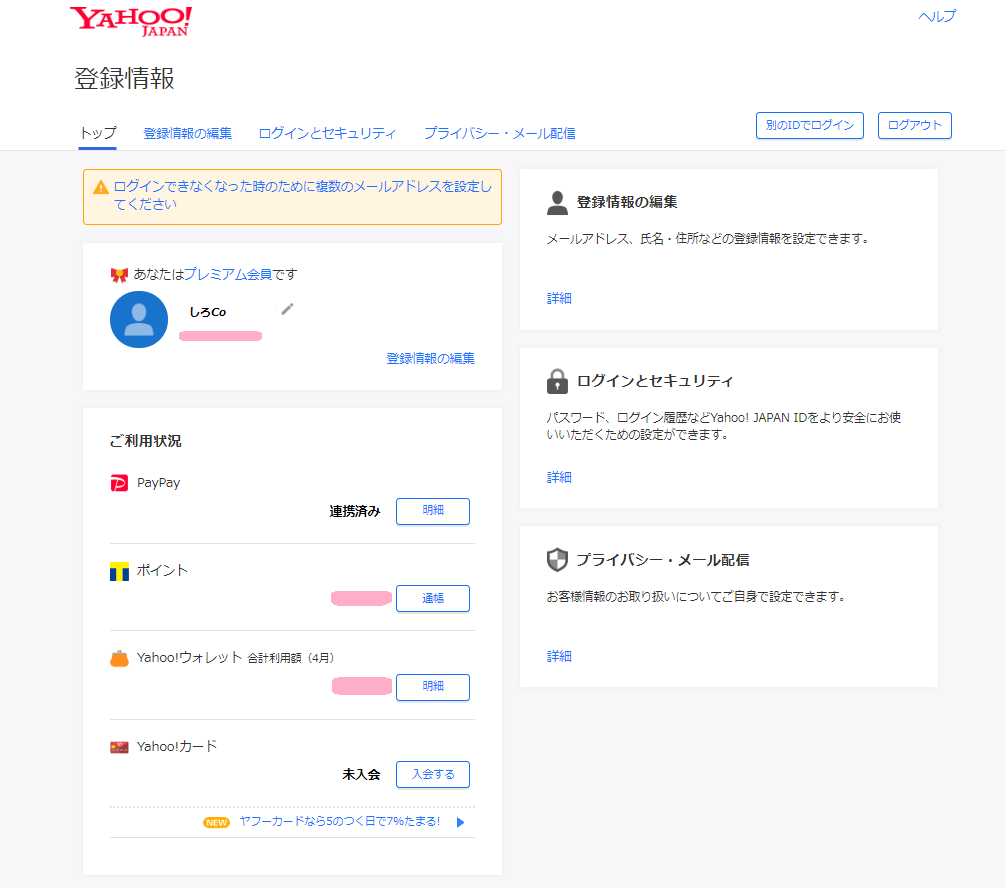Image resolution: width=1005 pixels, height=888 pixels.
Task: Click the shield icon for プライバシー・メール配信
Action: tap(557, 560)
